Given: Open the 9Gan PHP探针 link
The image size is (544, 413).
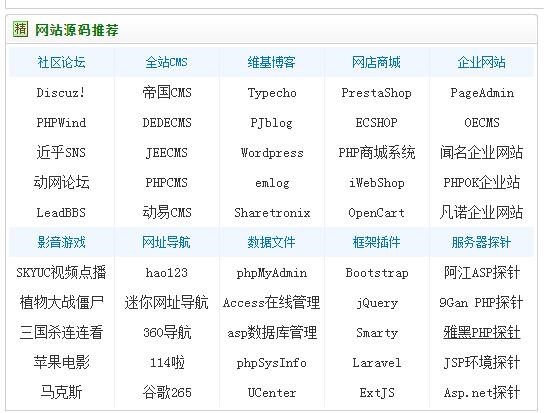Looking at the screenshot, I should 481,302.
